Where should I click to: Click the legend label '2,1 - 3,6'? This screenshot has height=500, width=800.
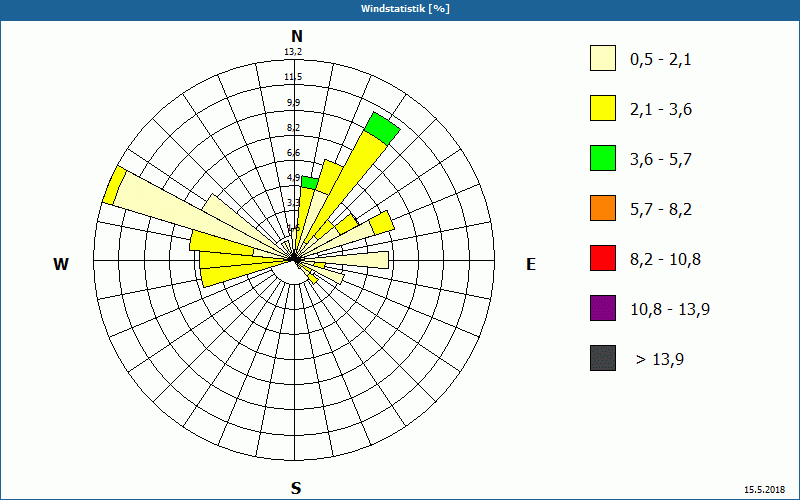point(661,110)
